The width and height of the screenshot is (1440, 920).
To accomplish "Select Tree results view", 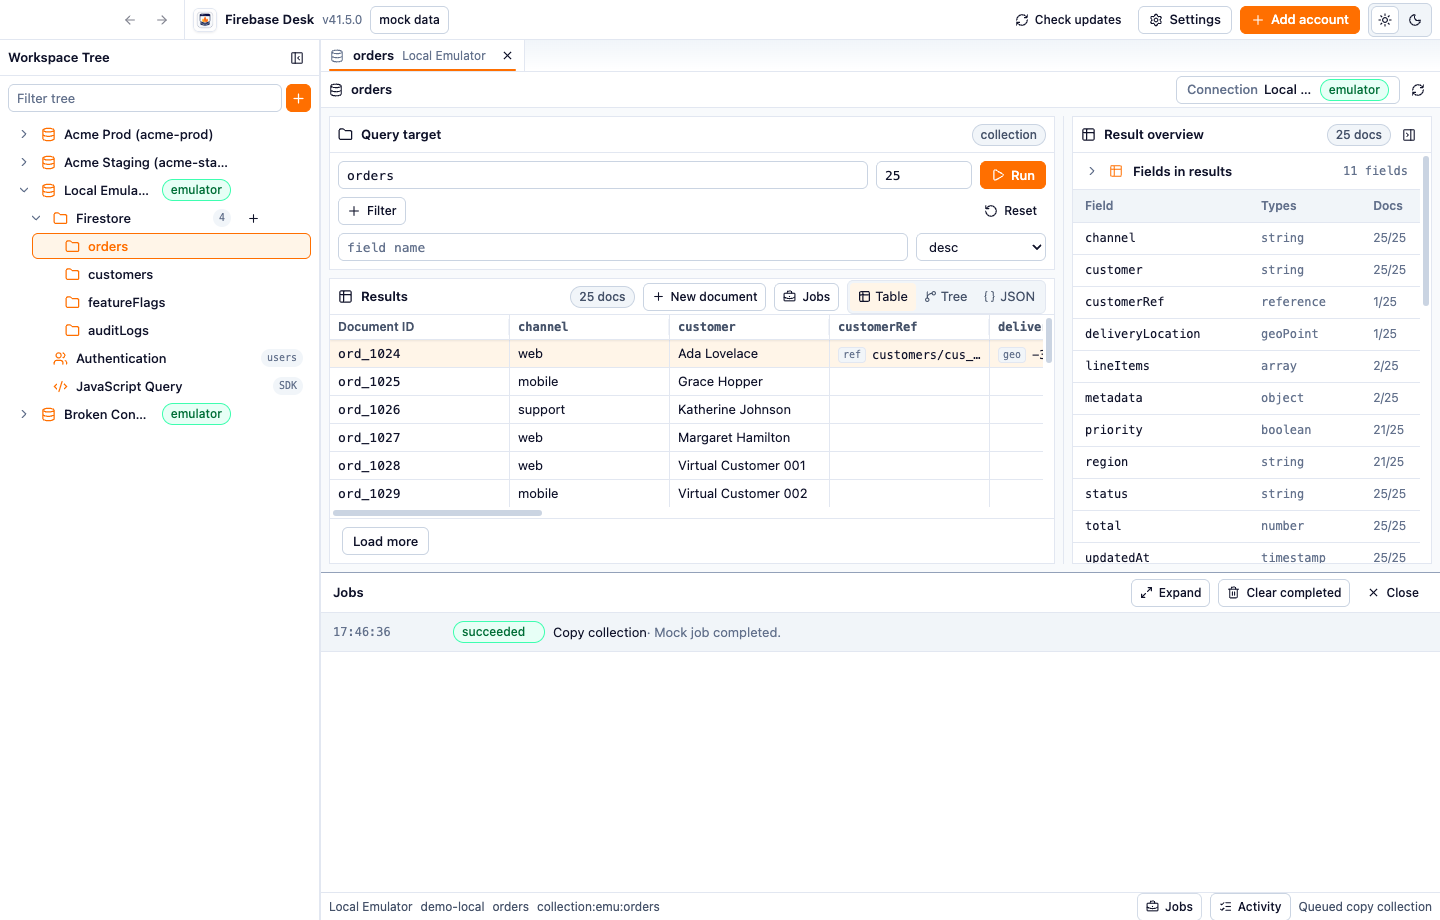I will tap(946, 297).
